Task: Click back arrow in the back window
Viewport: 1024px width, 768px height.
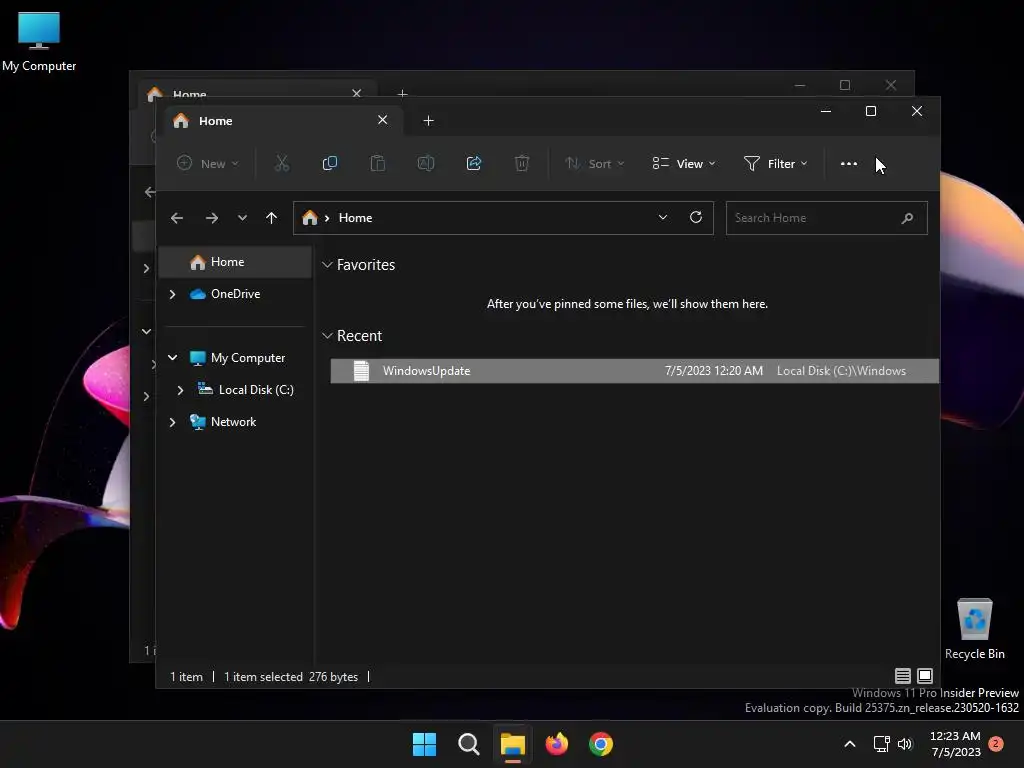Action: (150, 191)
